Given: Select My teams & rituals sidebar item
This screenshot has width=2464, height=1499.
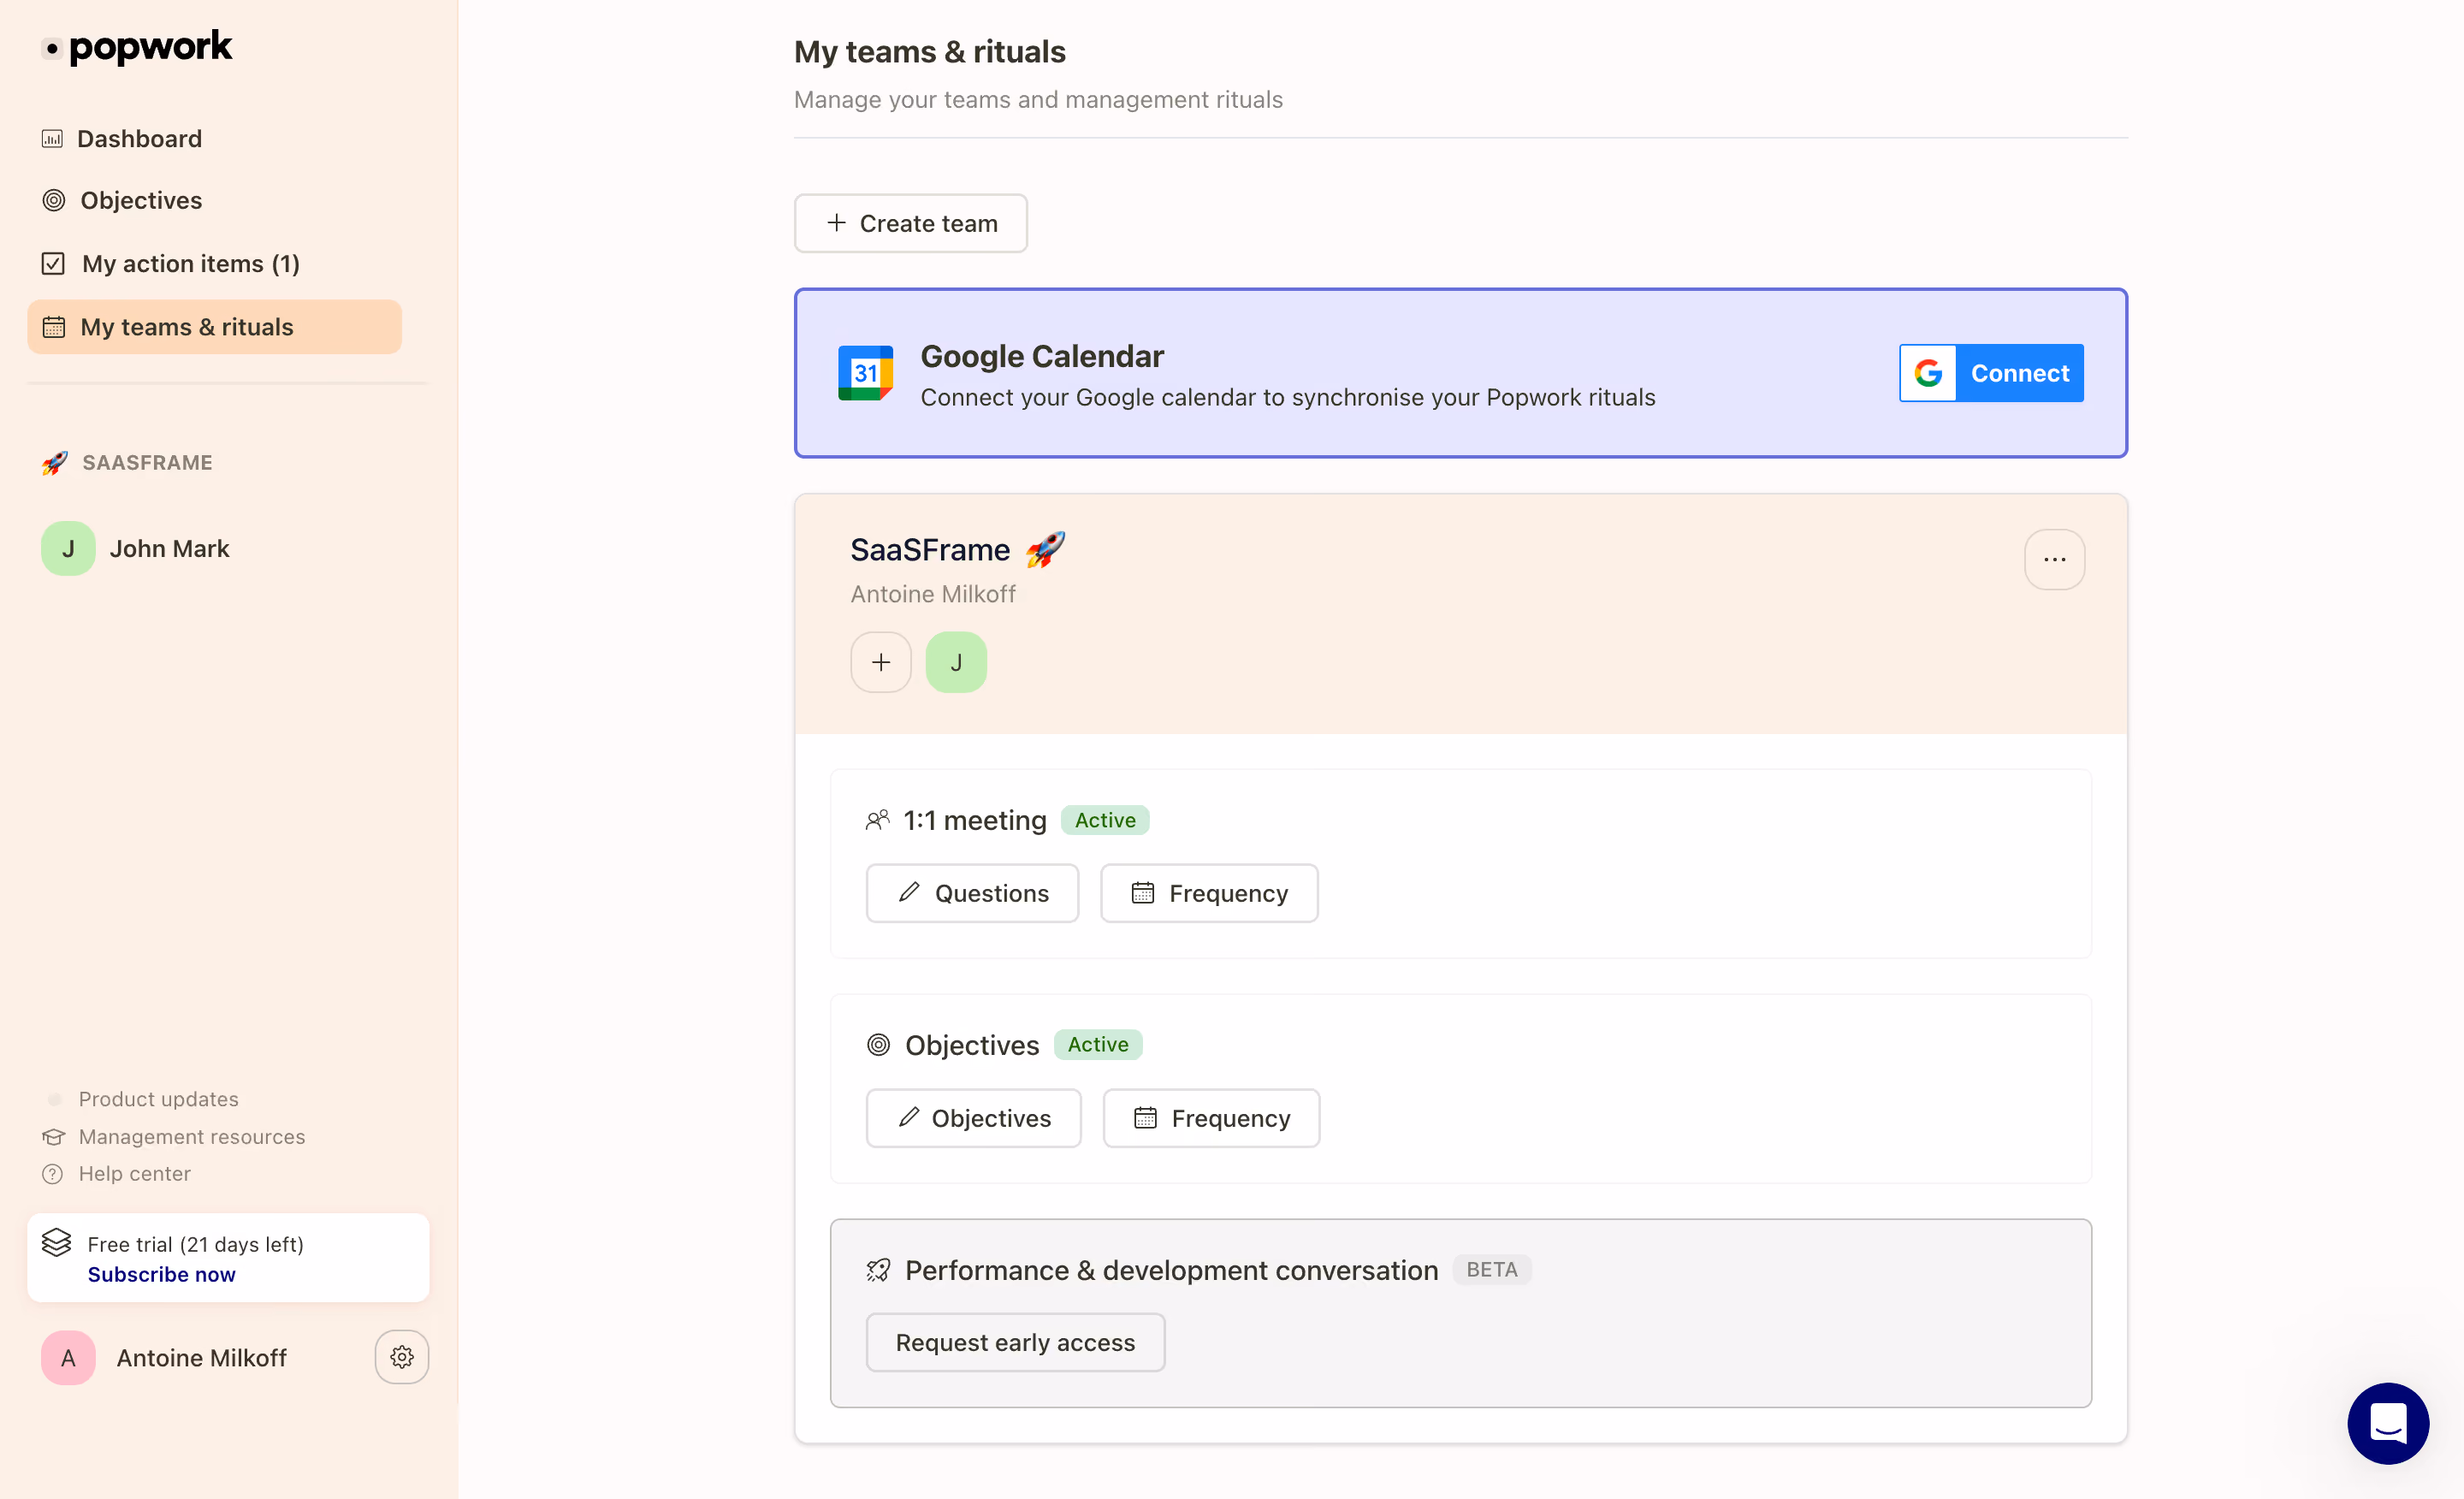Looking at the screenshot, I should 215,327.
